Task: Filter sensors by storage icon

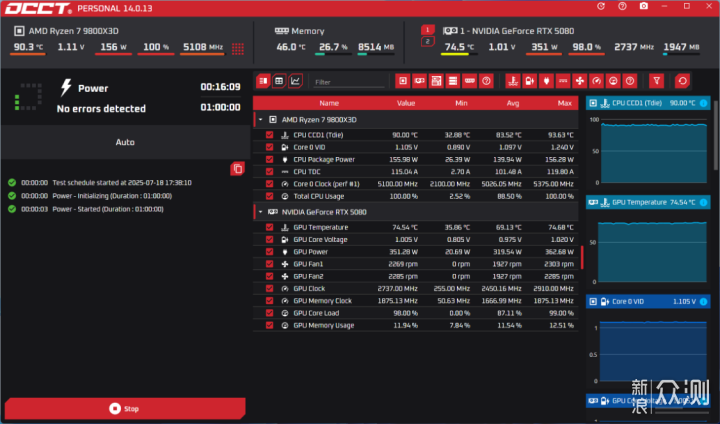Action: pos(453,81)
